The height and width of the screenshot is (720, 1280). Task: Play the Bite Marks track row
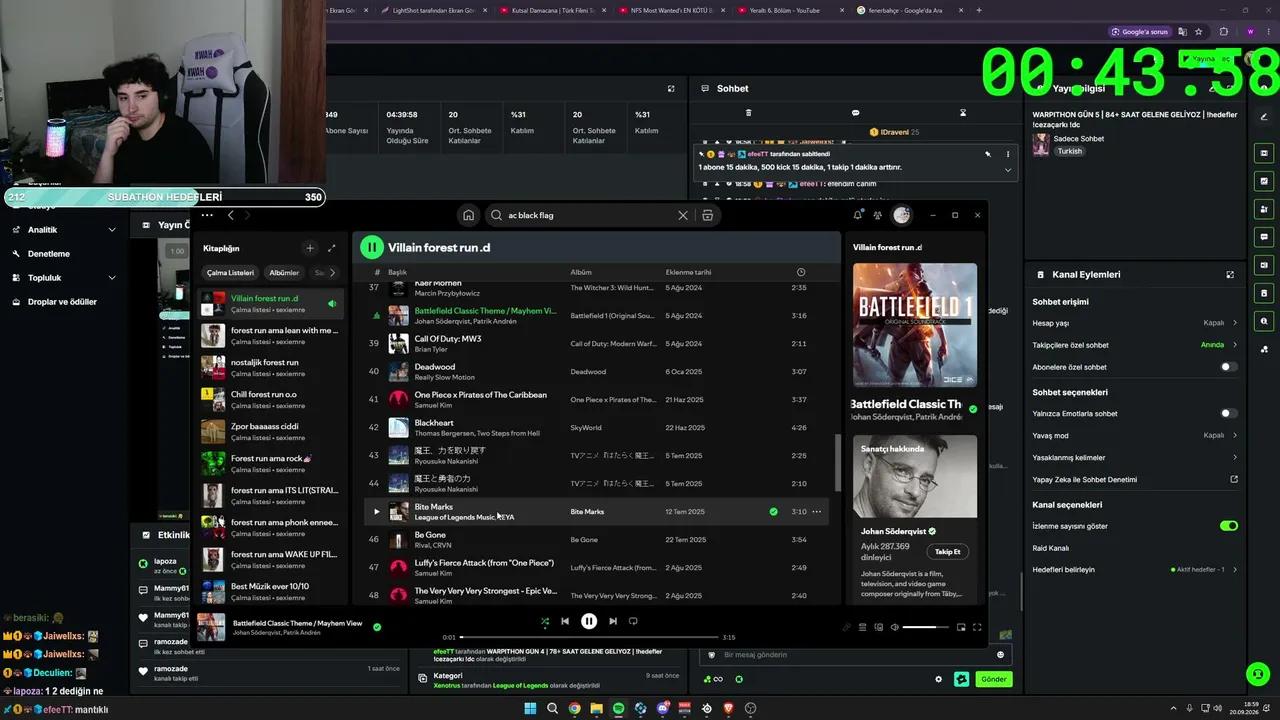pos(377,512)
